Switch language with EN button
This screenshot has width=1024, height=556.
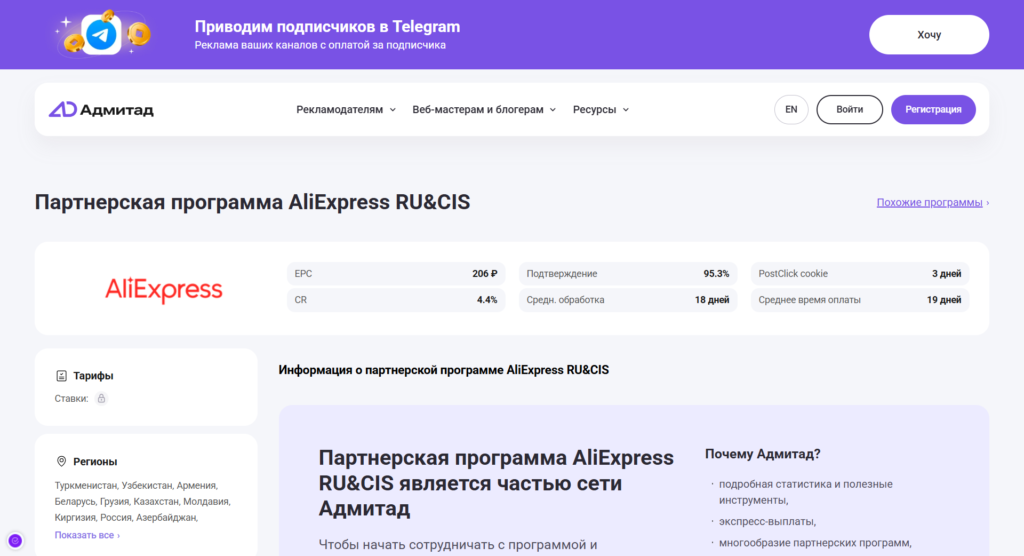(x=791, y=110)
